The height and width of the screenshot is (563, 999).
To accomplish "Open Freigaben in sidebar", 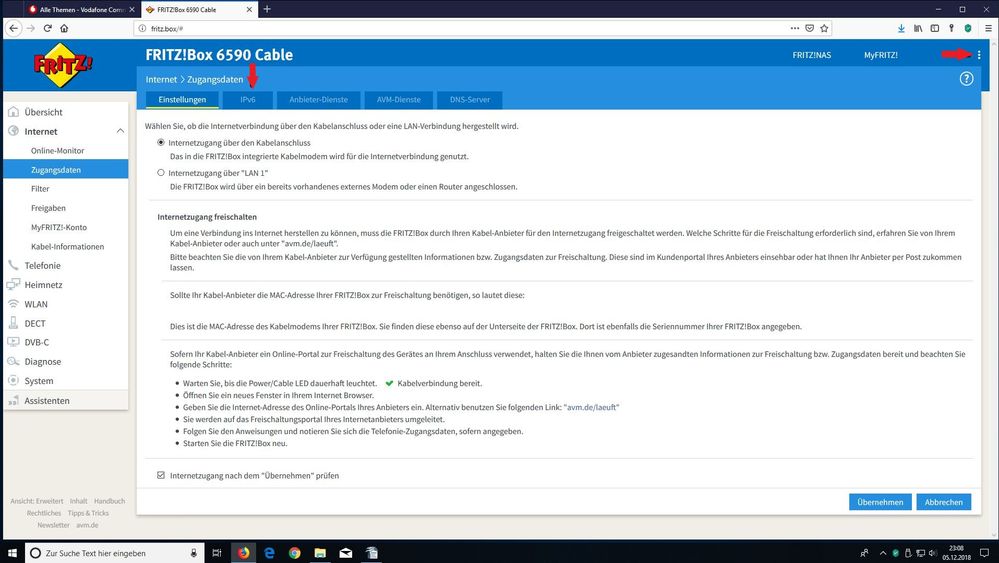I will pos(48,208).
